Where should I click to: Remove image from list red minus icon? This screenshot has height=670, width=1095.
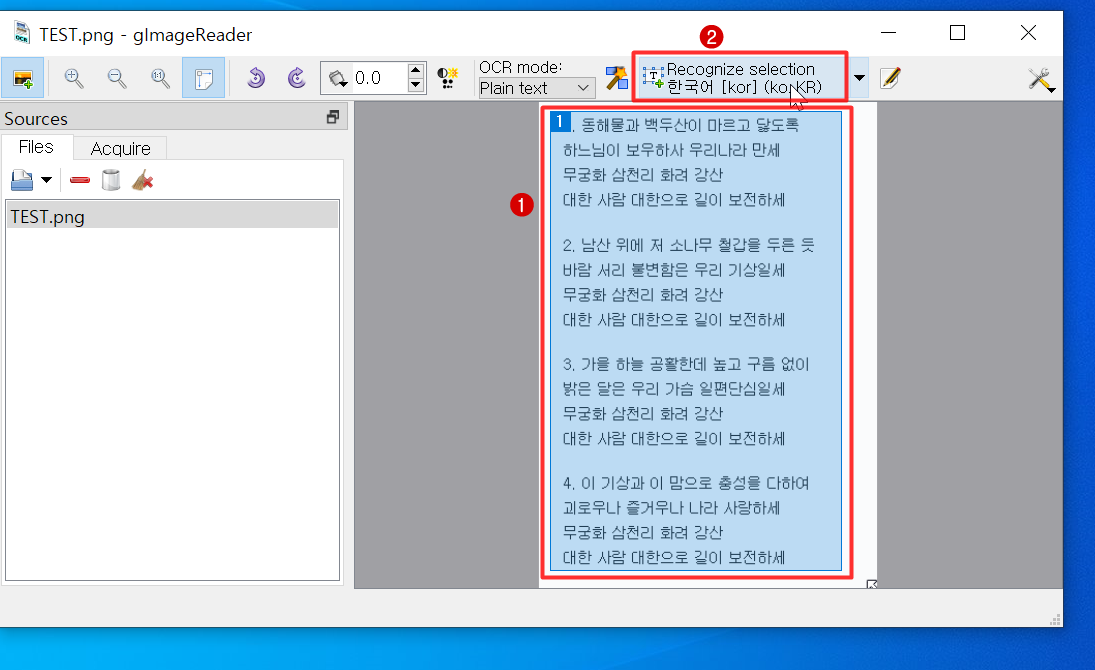(x=80, y=180)
